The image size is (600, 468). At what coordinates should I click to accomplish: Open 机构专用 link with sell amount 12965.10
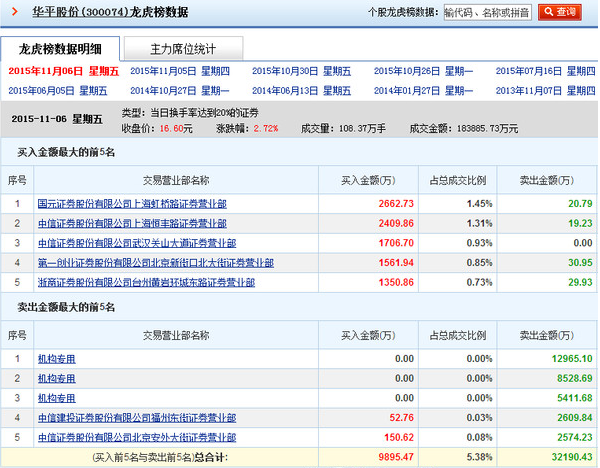point(57,359)
